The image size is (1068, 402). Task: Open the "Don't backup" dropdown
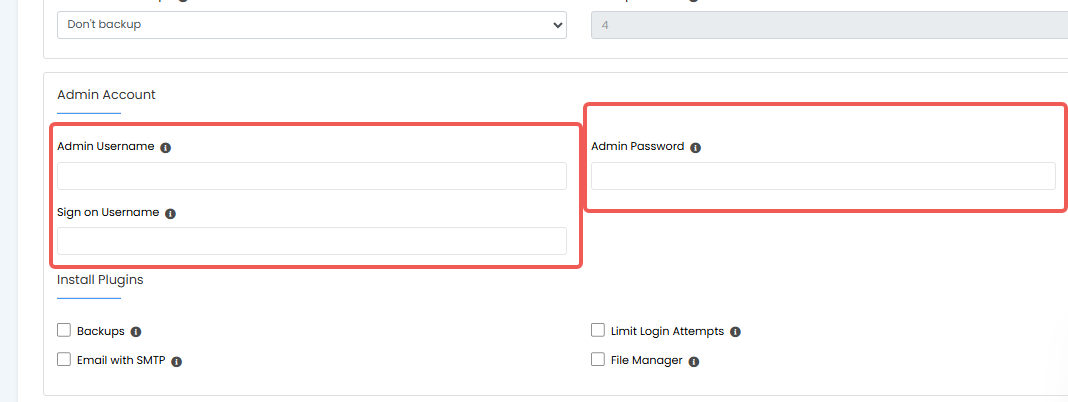tap(312, 25)
